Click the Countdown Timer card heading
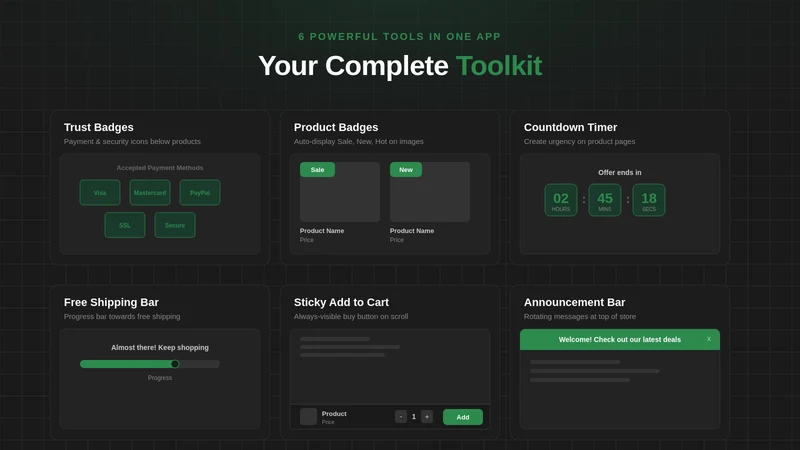The width and height of the screenshot is (800, 450). coord(570,128)
